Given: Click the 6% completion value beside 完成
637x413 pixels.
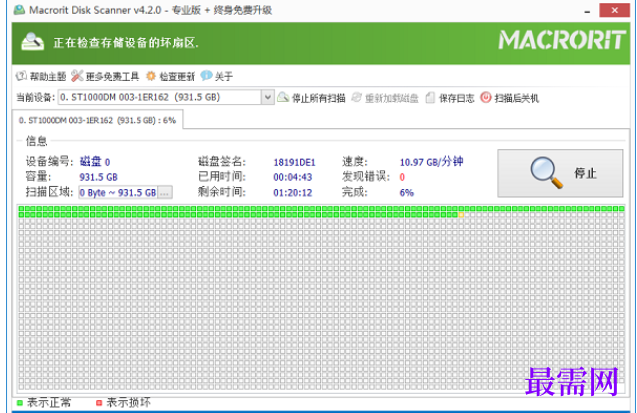Looking at the screenshot, I should tap(407, 192).
